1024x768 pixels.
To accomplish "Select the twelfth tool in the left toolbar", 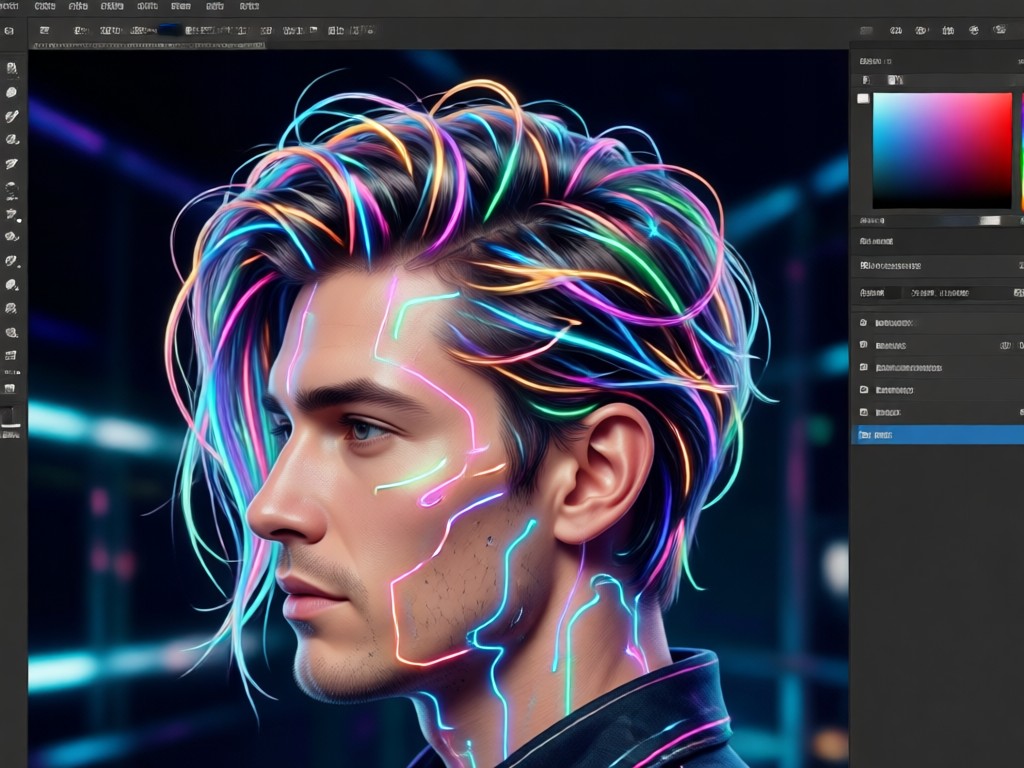I will 11,332.
